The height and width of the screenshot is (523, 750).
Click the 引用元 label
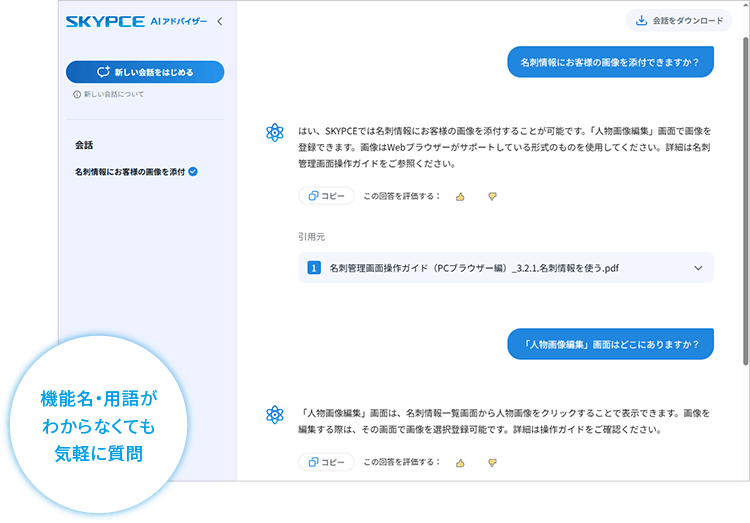click(311, 237)
